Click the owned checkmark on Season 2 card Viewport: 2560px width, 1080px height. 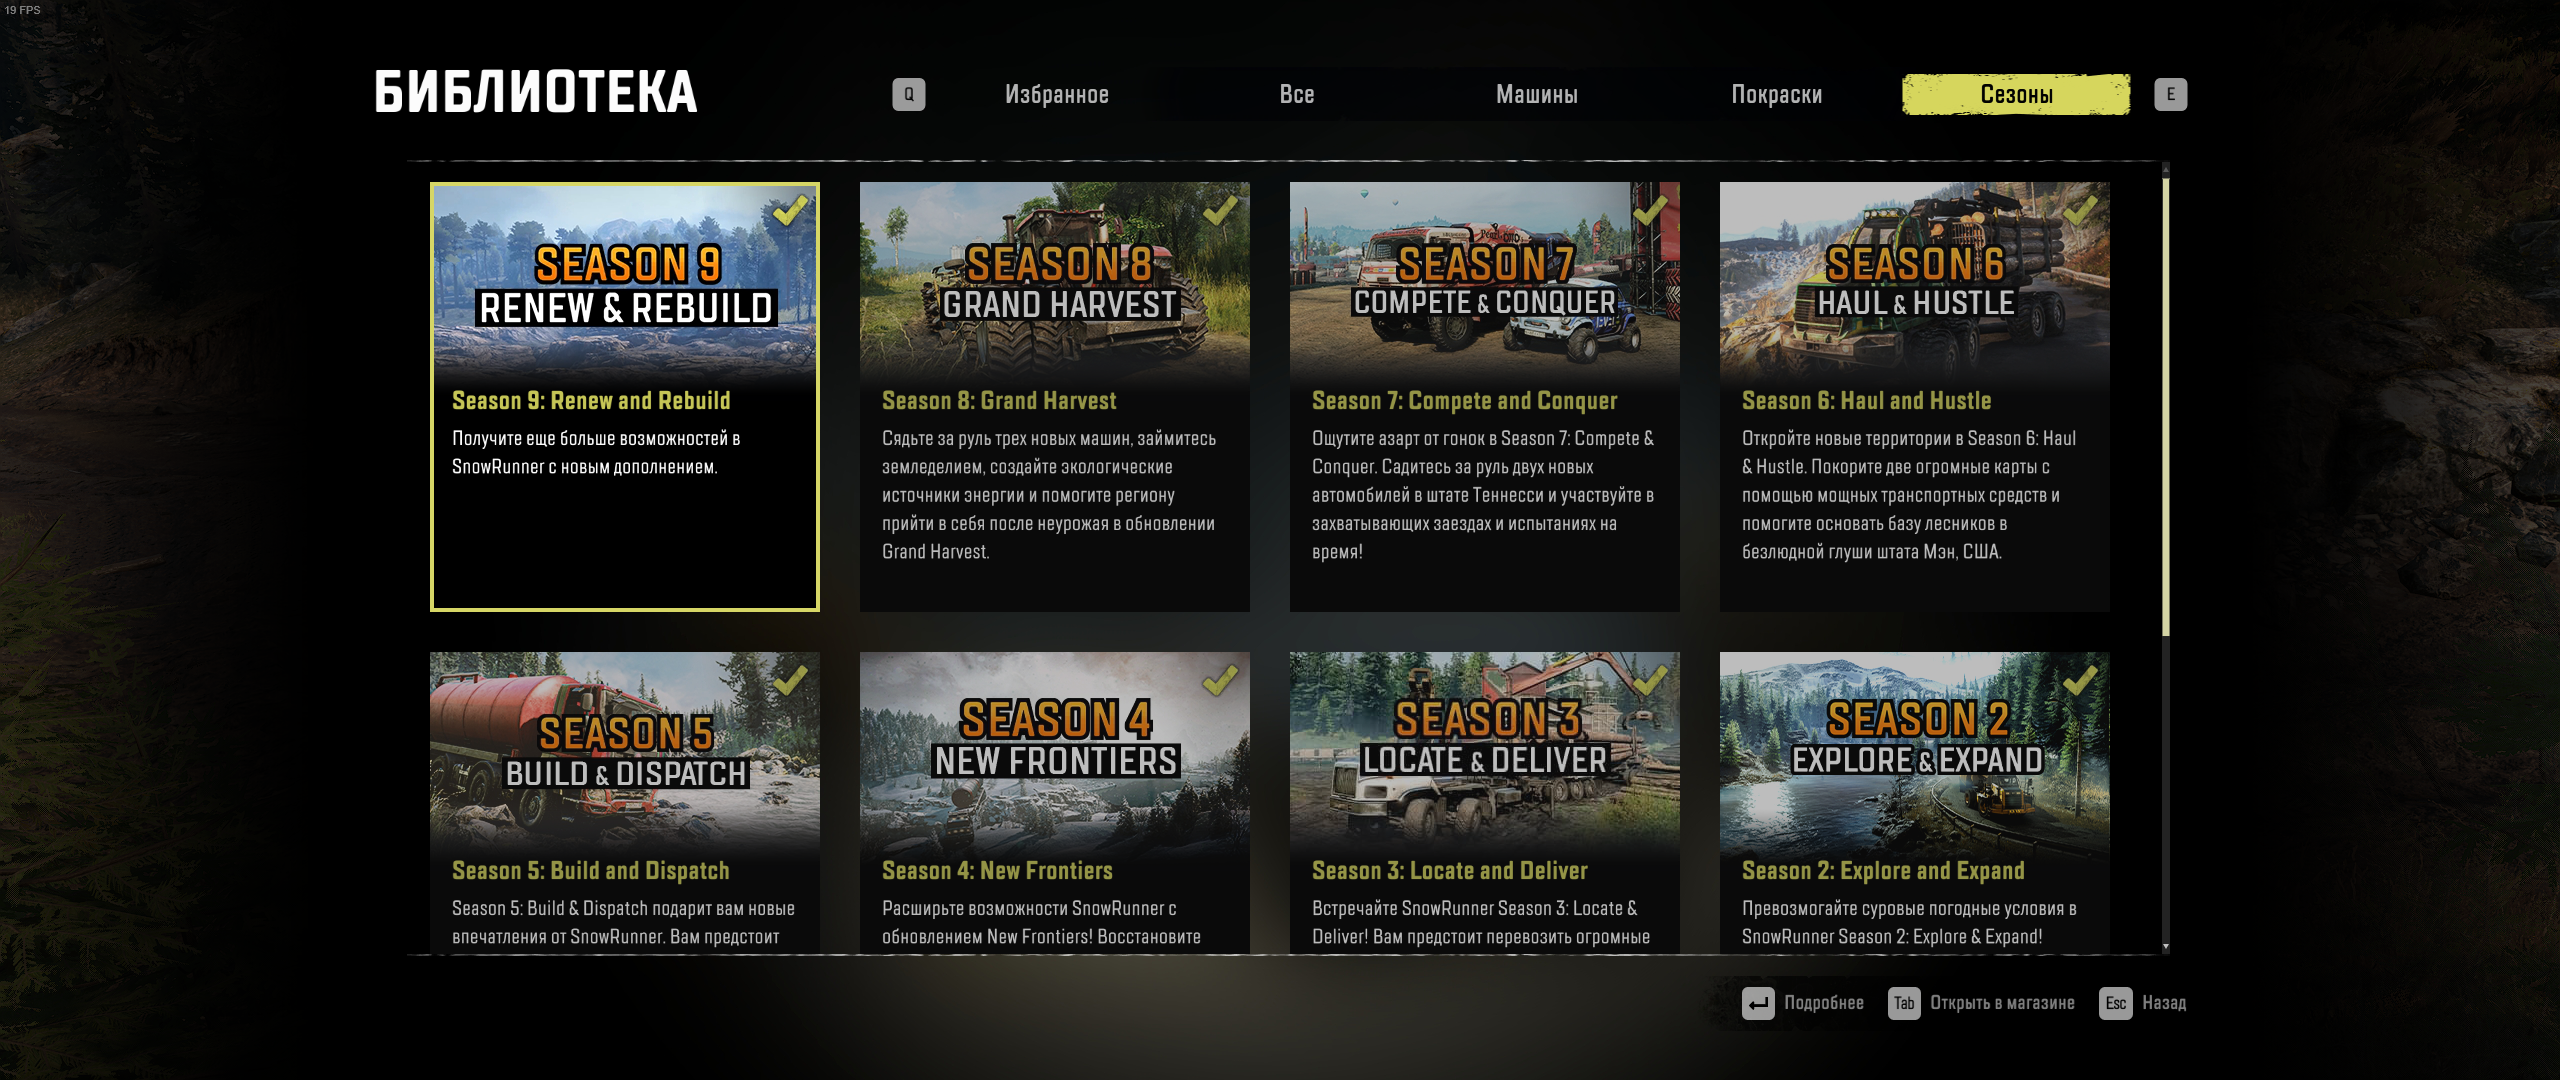tap(2080, 680)
